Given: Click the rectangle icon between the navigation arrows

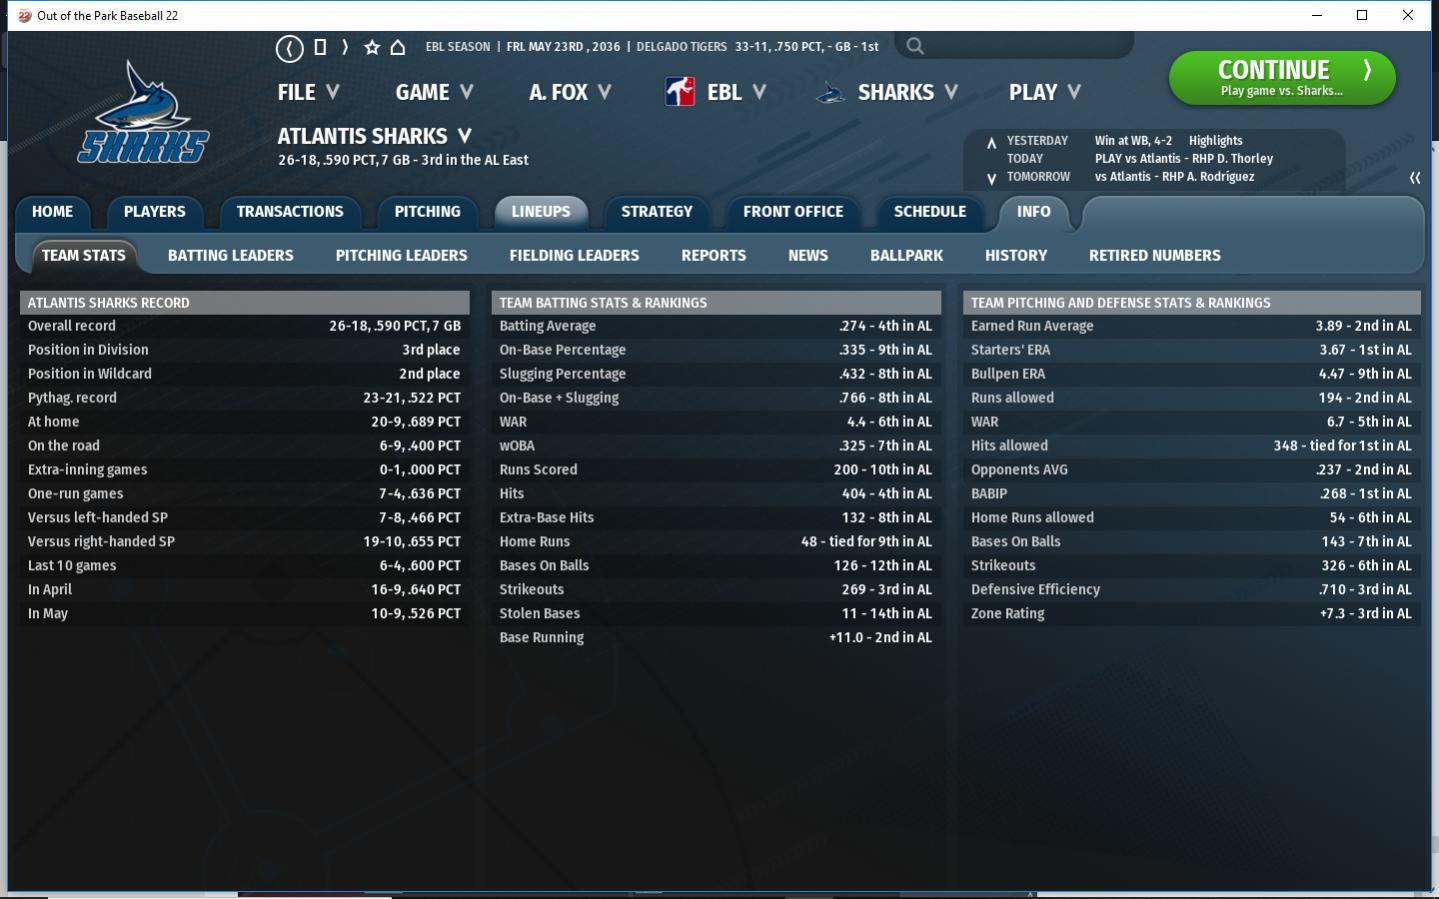Looking at the screenshot, I should coord(320,47).
